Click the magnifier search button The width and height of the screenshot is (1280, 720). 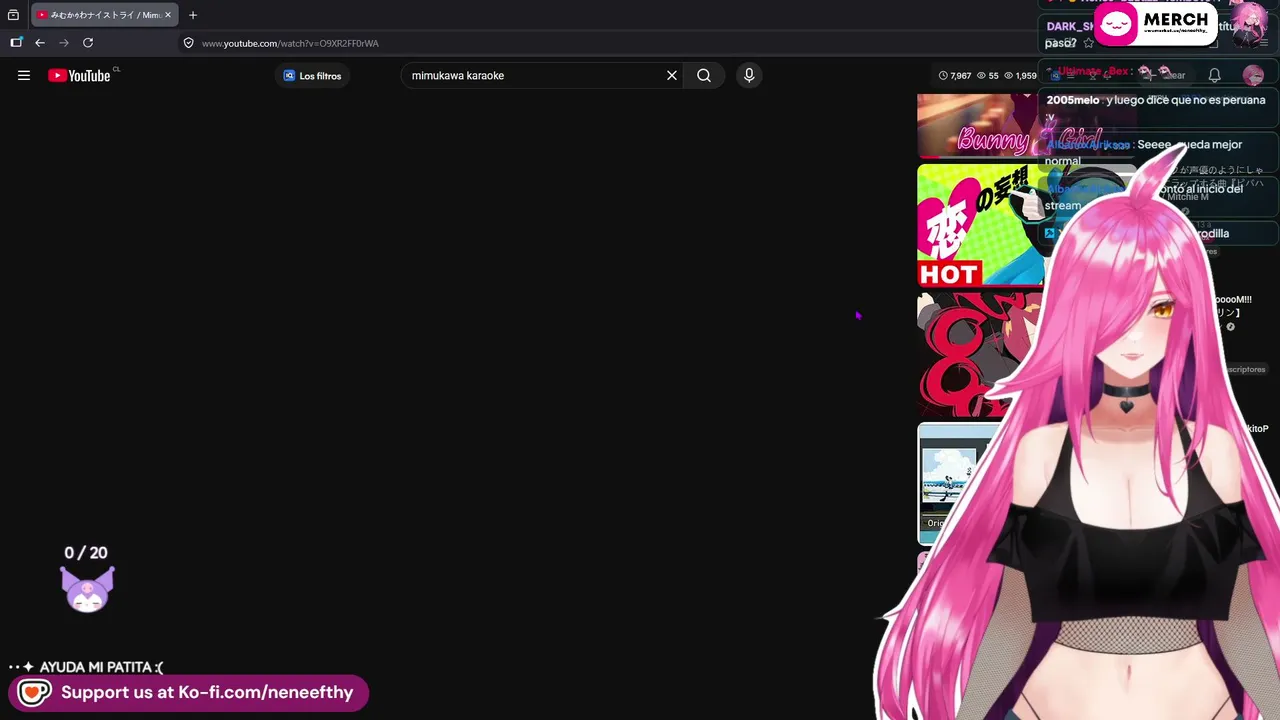click(704, 75)
